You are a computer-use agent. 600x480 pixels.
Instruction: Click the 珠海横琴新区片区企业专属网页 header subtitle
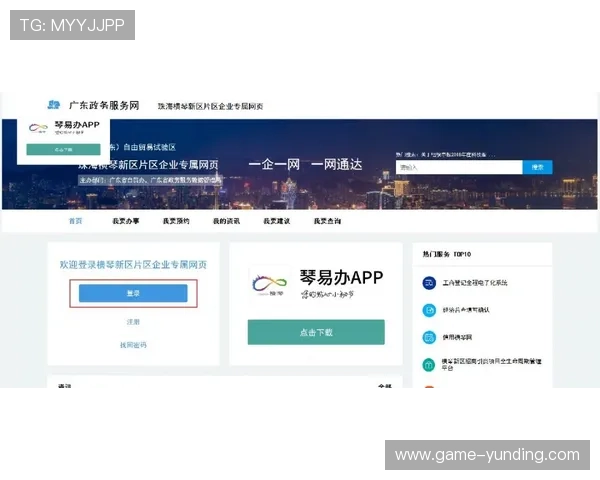[x=210, y=106]
